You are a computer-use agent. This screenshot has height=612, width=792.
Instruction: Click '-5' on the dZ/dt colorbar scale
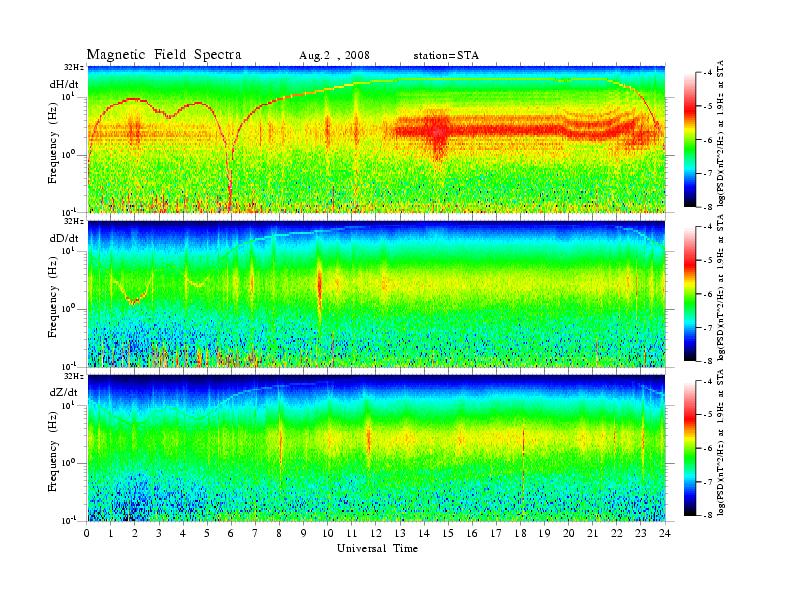[x=708, y=415]
